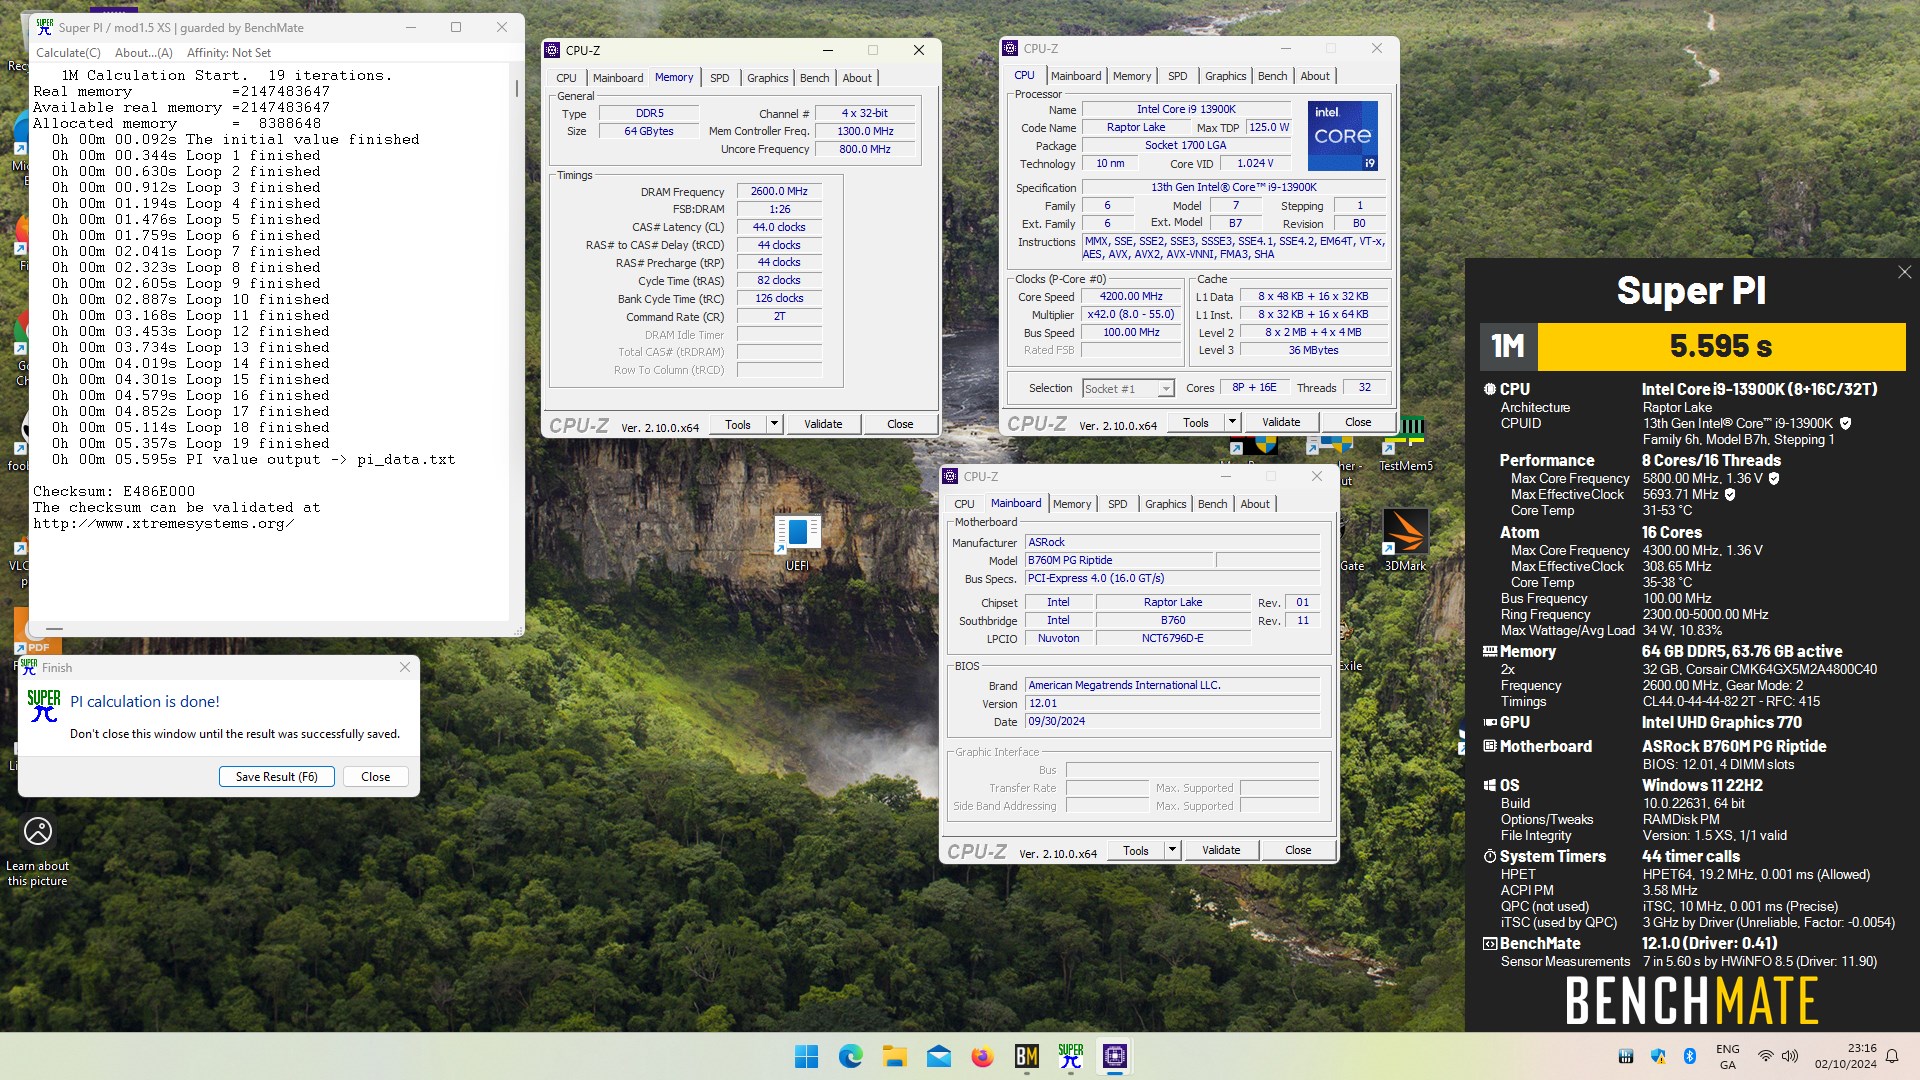Click Affinity: Not Set menu in Super PI
The width and height of the screenshot is (1920, 1080).
point(229,53)
